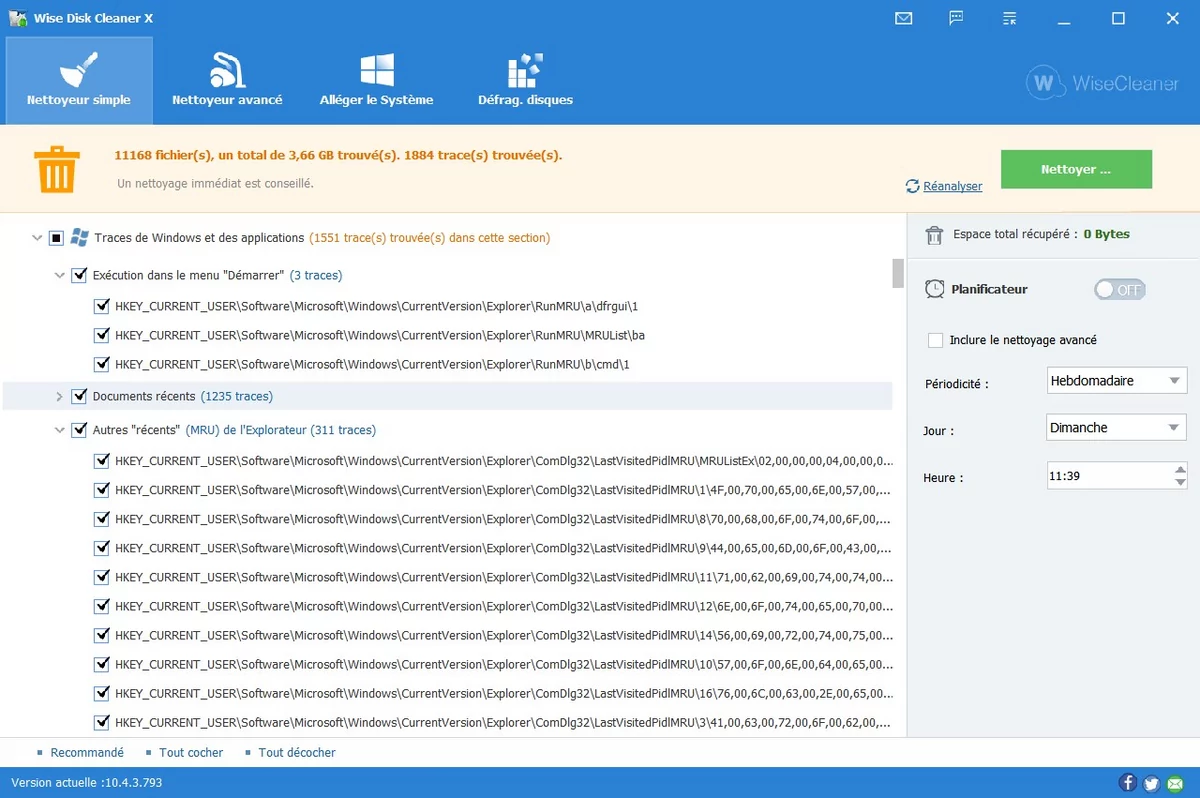Screen dimensions: 1200x798
Task: Switch to Nettoyeur simple tab
Action: pos(79,80)
